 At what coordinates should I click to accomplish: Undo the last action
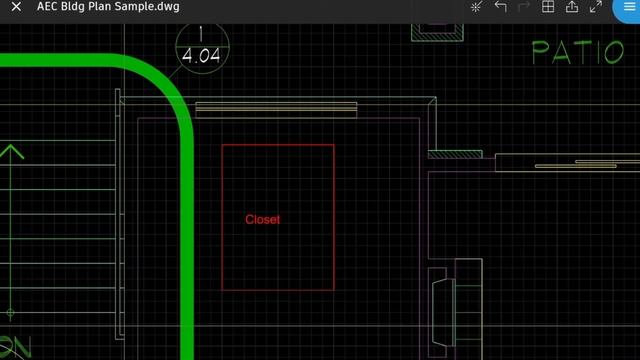point(500,7)
